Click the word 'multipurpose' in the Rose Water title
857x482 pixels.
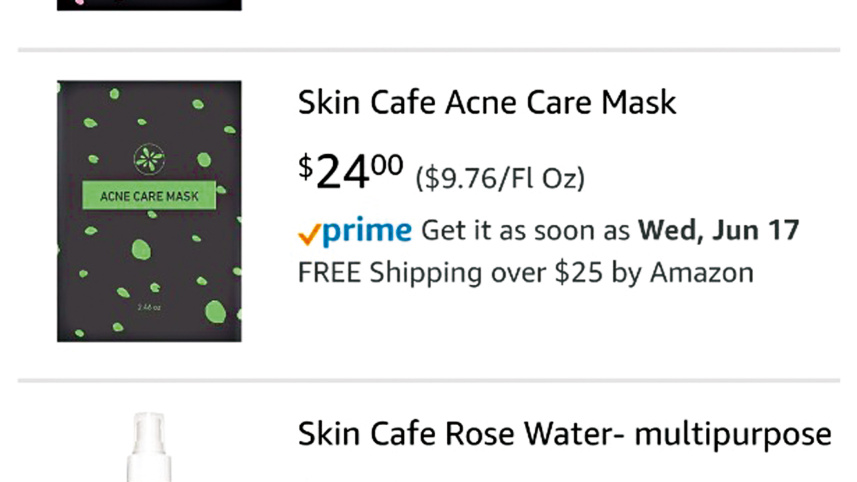tap(733, 434)
